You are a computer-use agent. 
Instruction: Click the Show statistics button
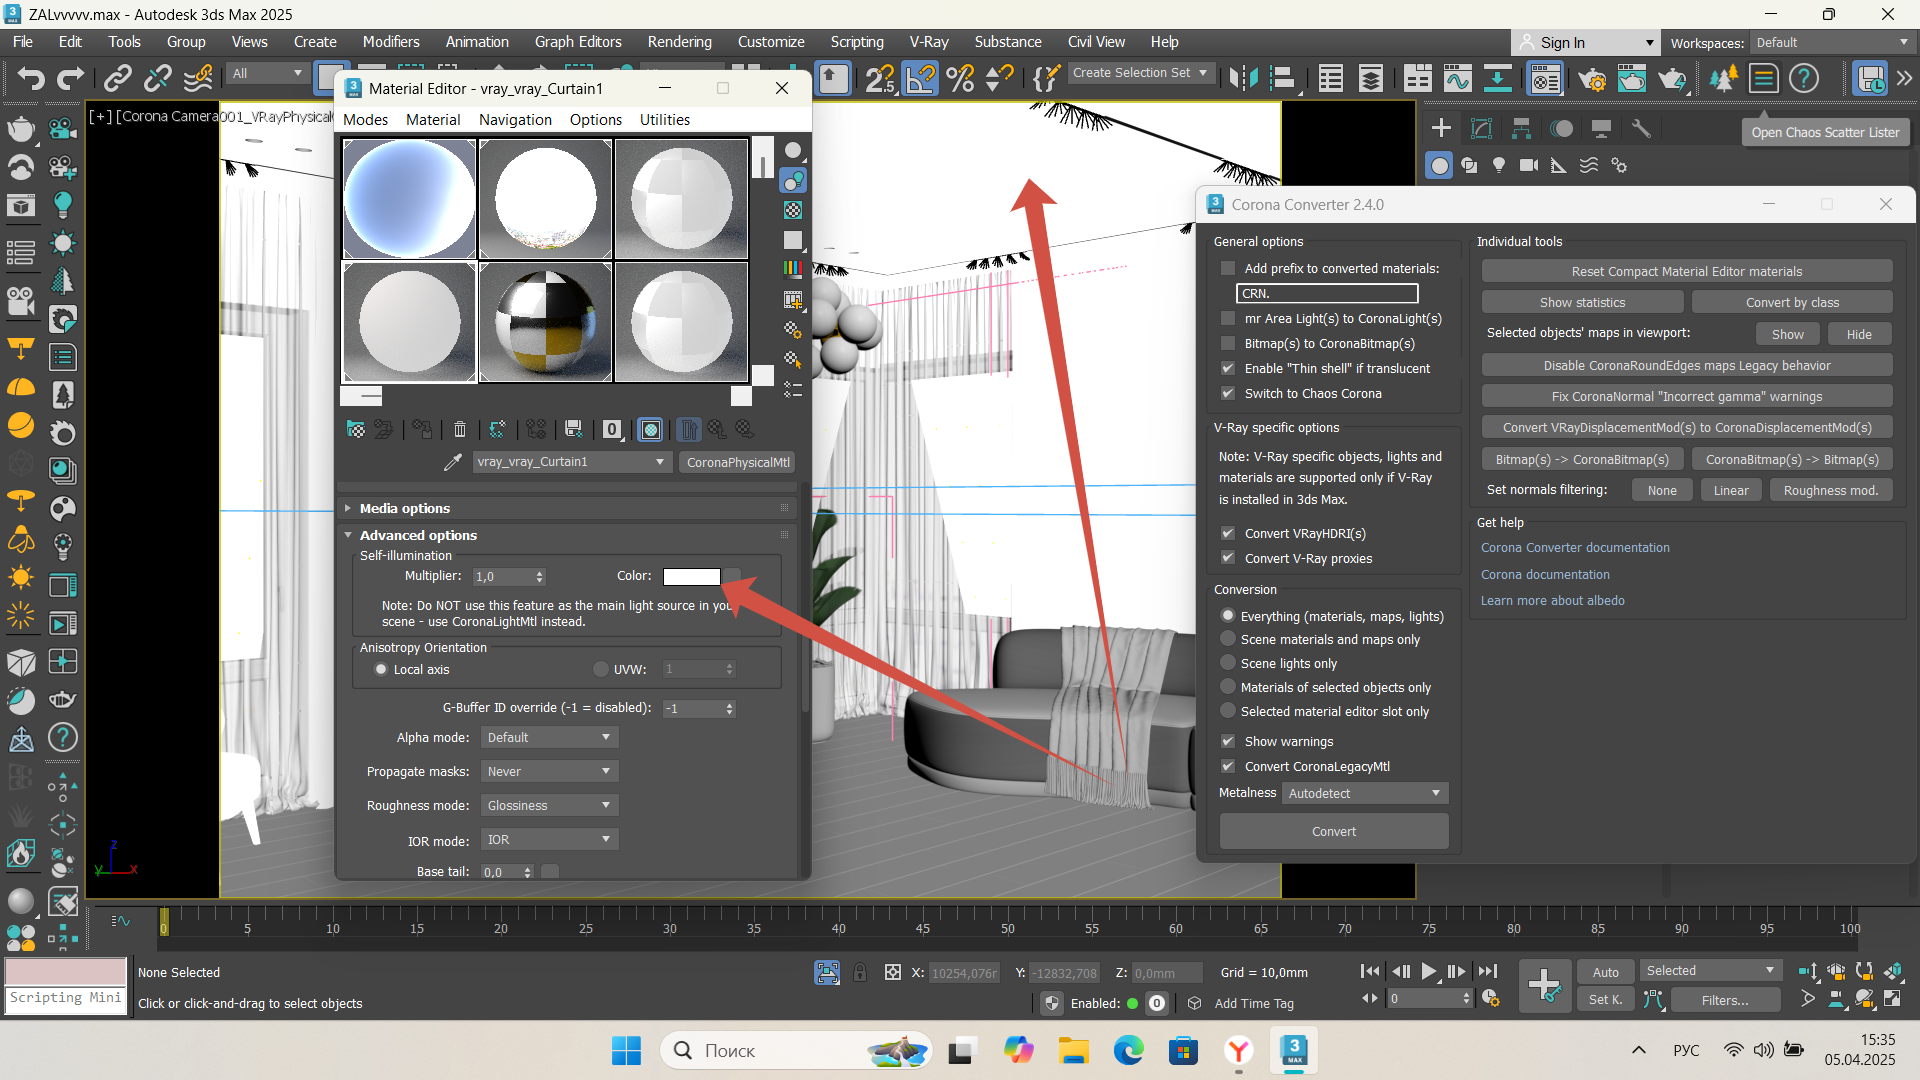coord(1582,302)
